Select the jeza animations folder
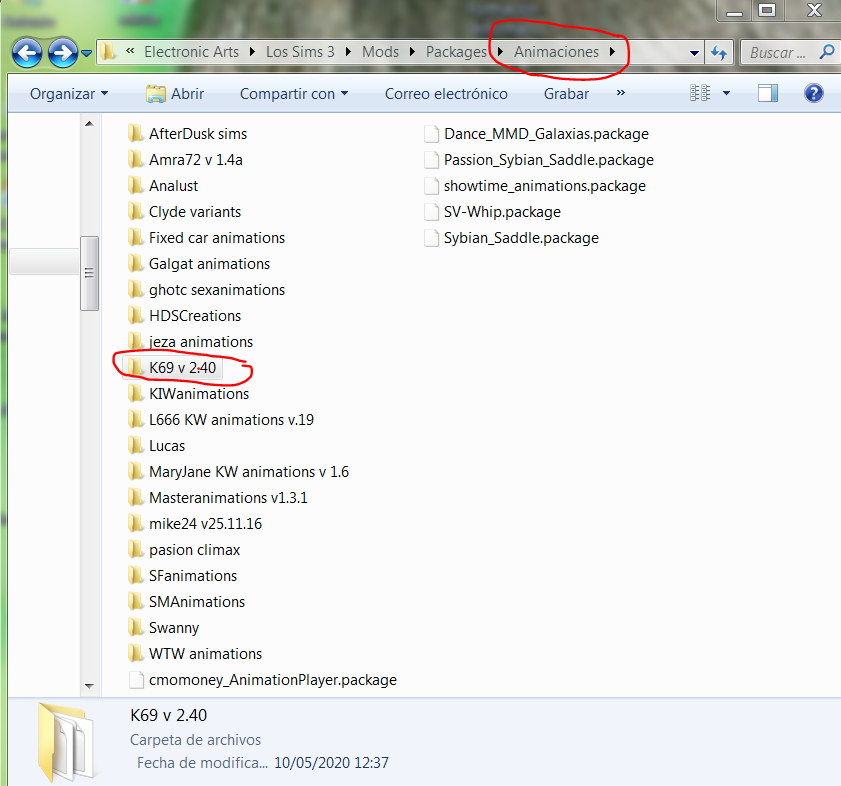The height and width of the screenshot is (786, 841). (190, 342)
